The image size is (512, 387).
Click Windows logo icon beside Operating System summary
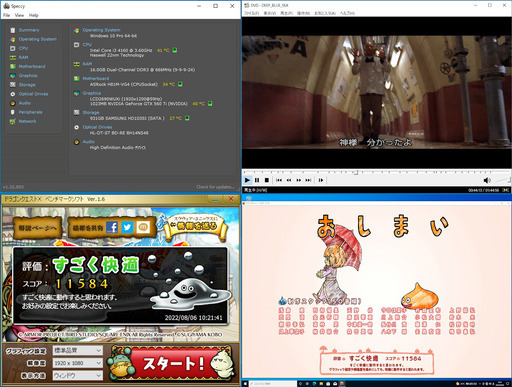coord(76,30)
